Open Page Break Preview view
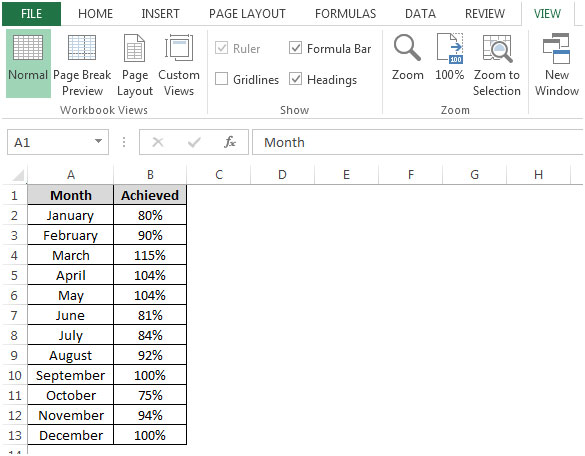This screenshot has height=456, width=585. (82, 65)
